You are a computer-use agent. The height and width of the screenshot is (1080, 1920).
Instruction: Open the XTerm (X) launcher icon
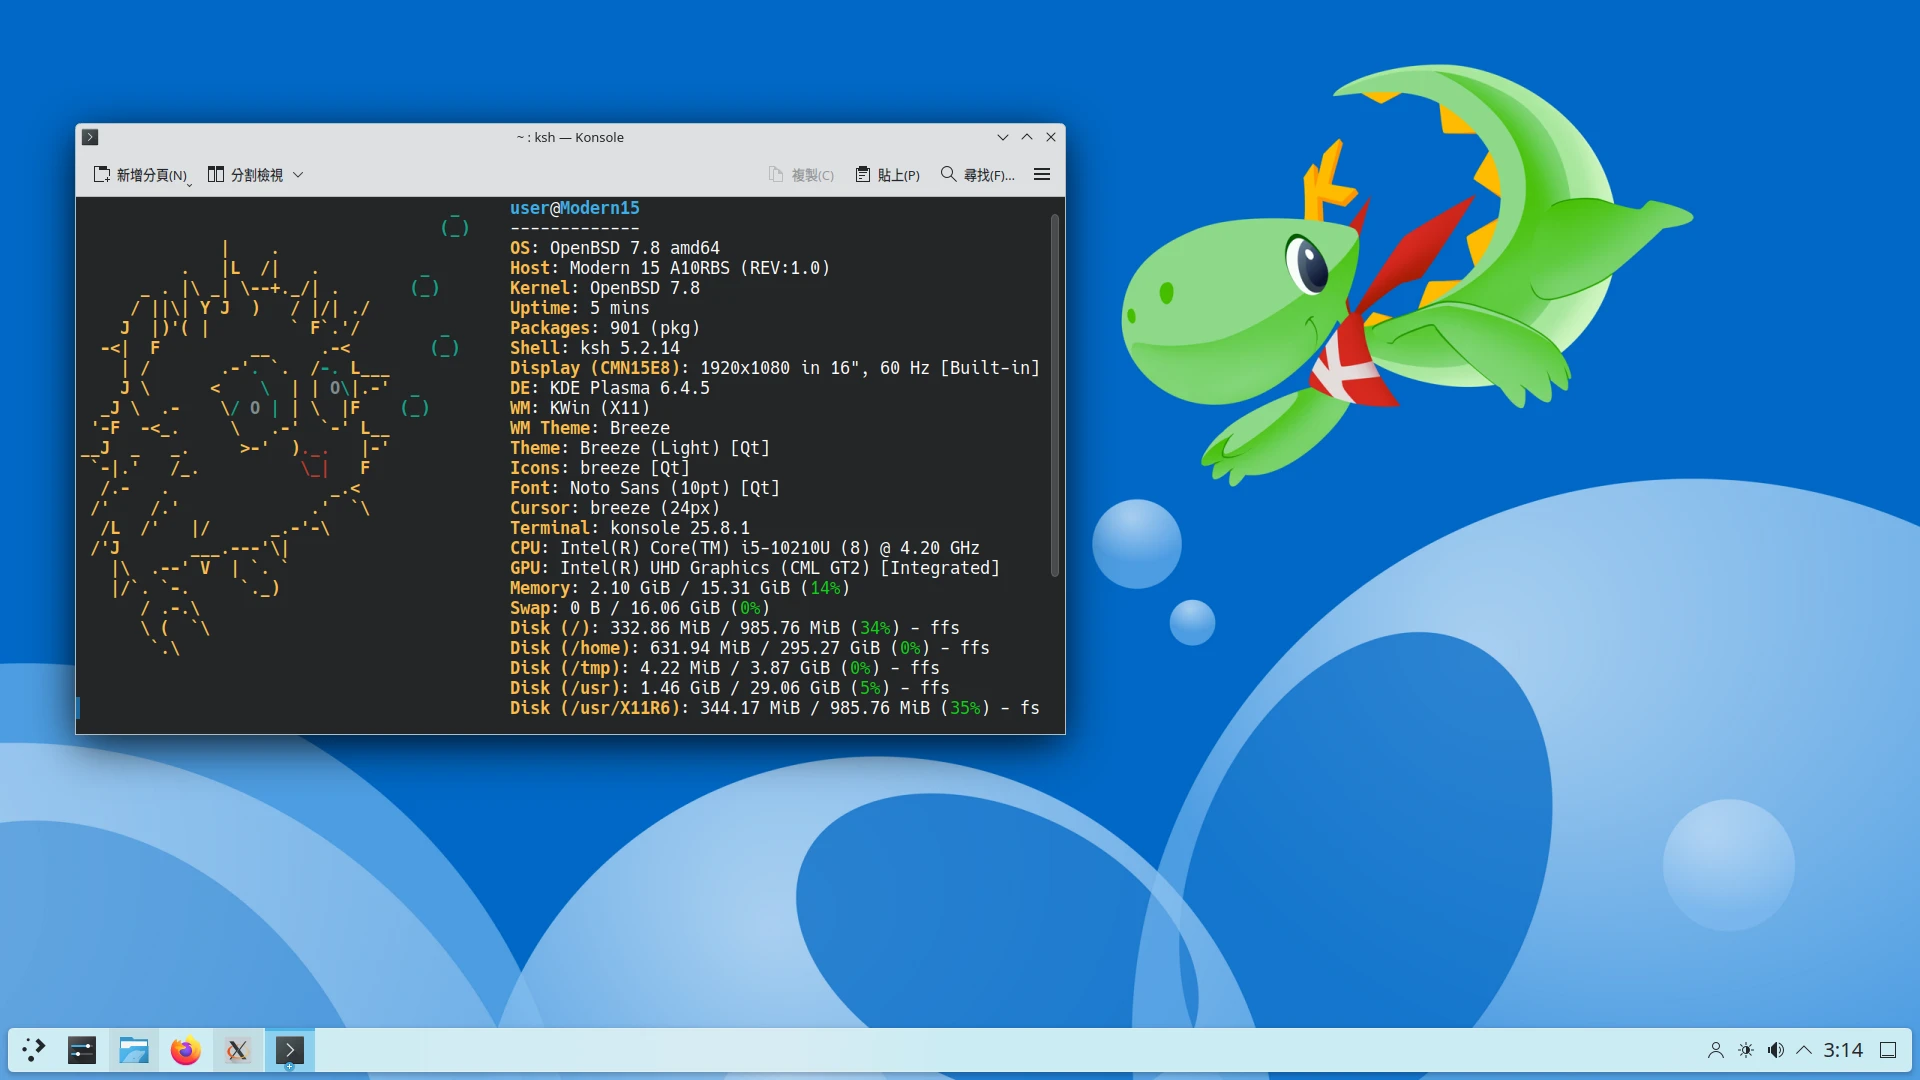[x=237, y=1050]
